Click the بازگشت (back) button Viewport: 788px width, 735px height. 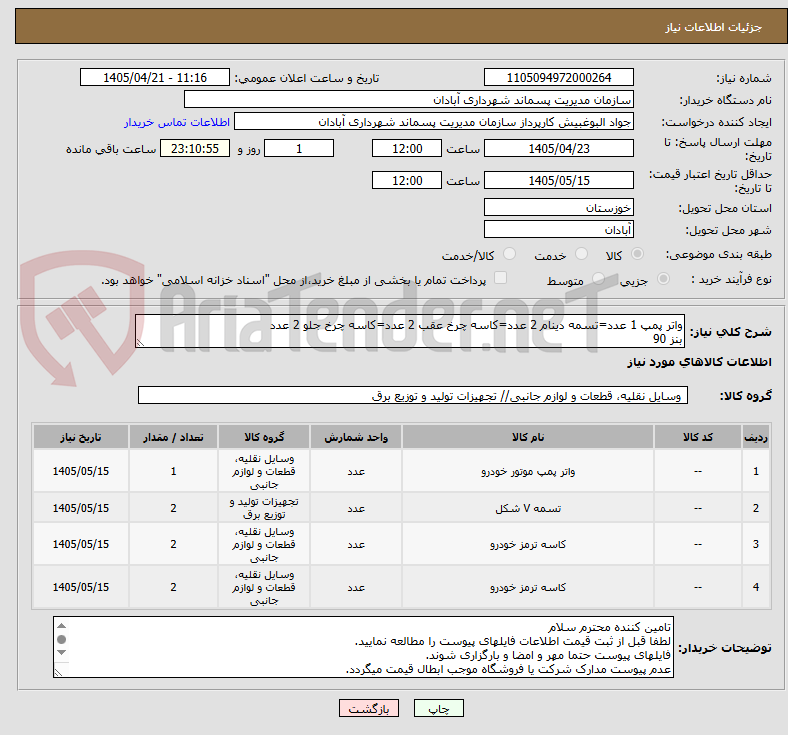(x=369, y=708)
